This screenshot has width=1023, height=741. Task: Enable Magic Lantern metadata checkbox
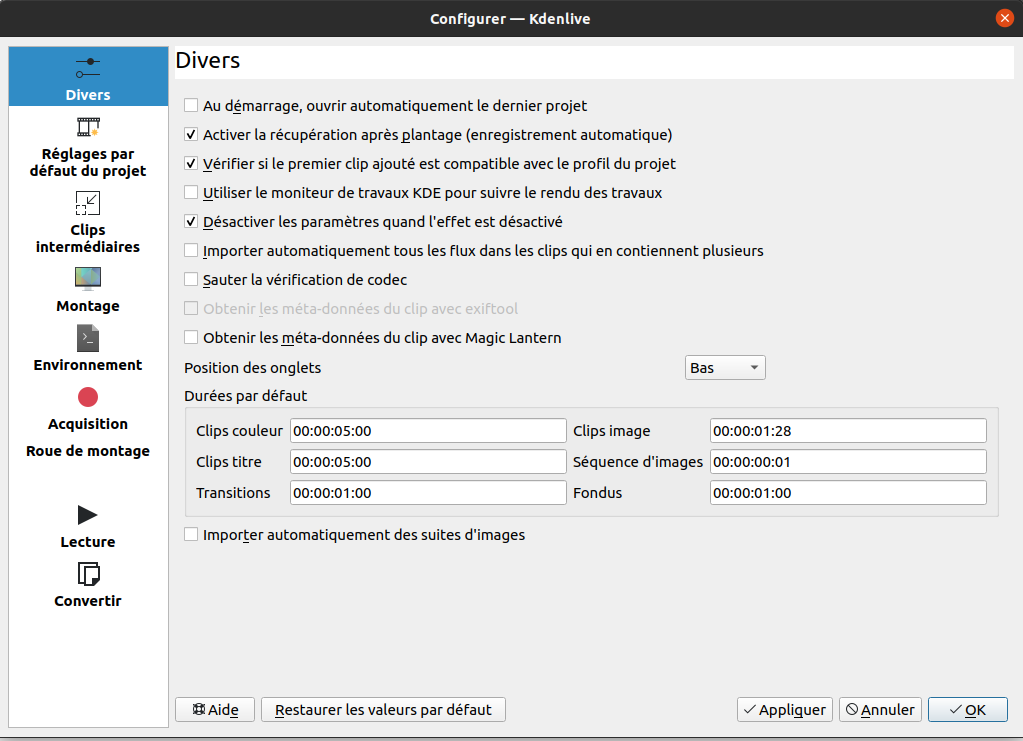[x=191, y=337]
